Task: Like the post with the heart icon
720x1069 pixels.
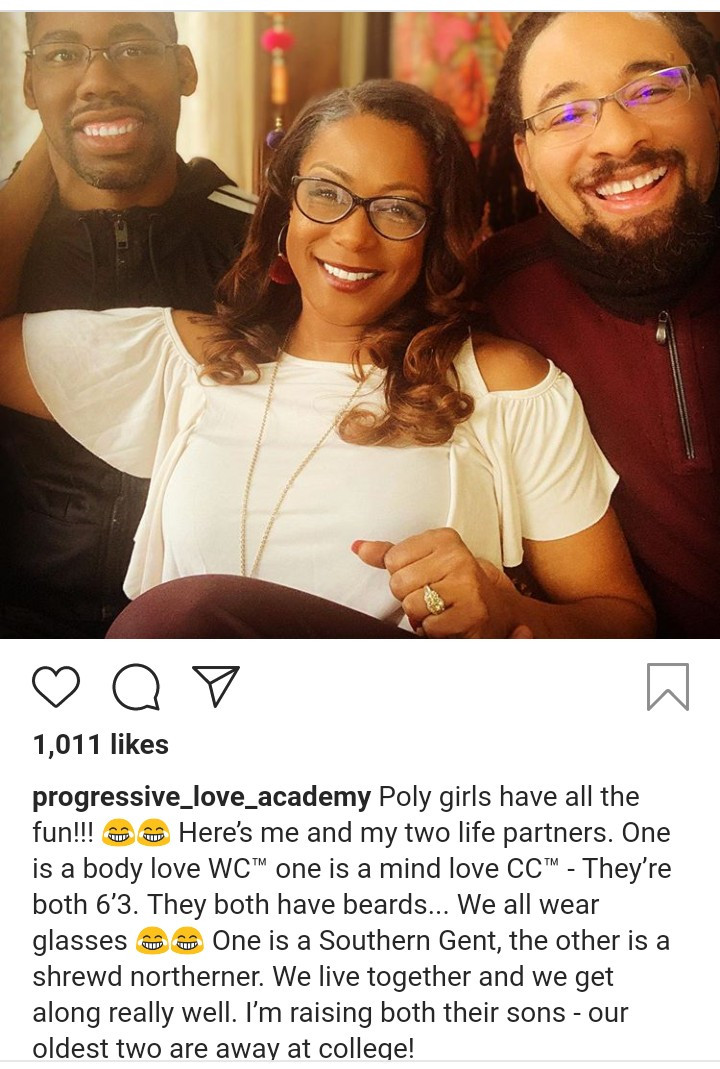Action: point(56,687)
